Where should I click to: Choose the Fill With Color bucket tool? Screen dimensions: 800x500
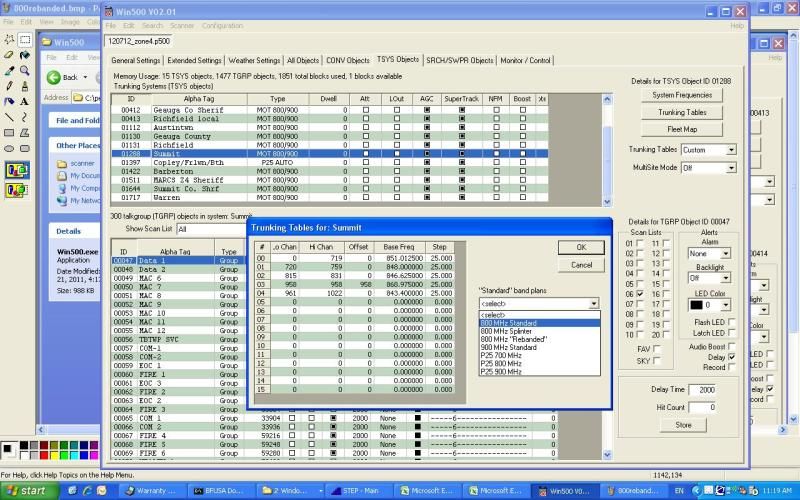24,55
